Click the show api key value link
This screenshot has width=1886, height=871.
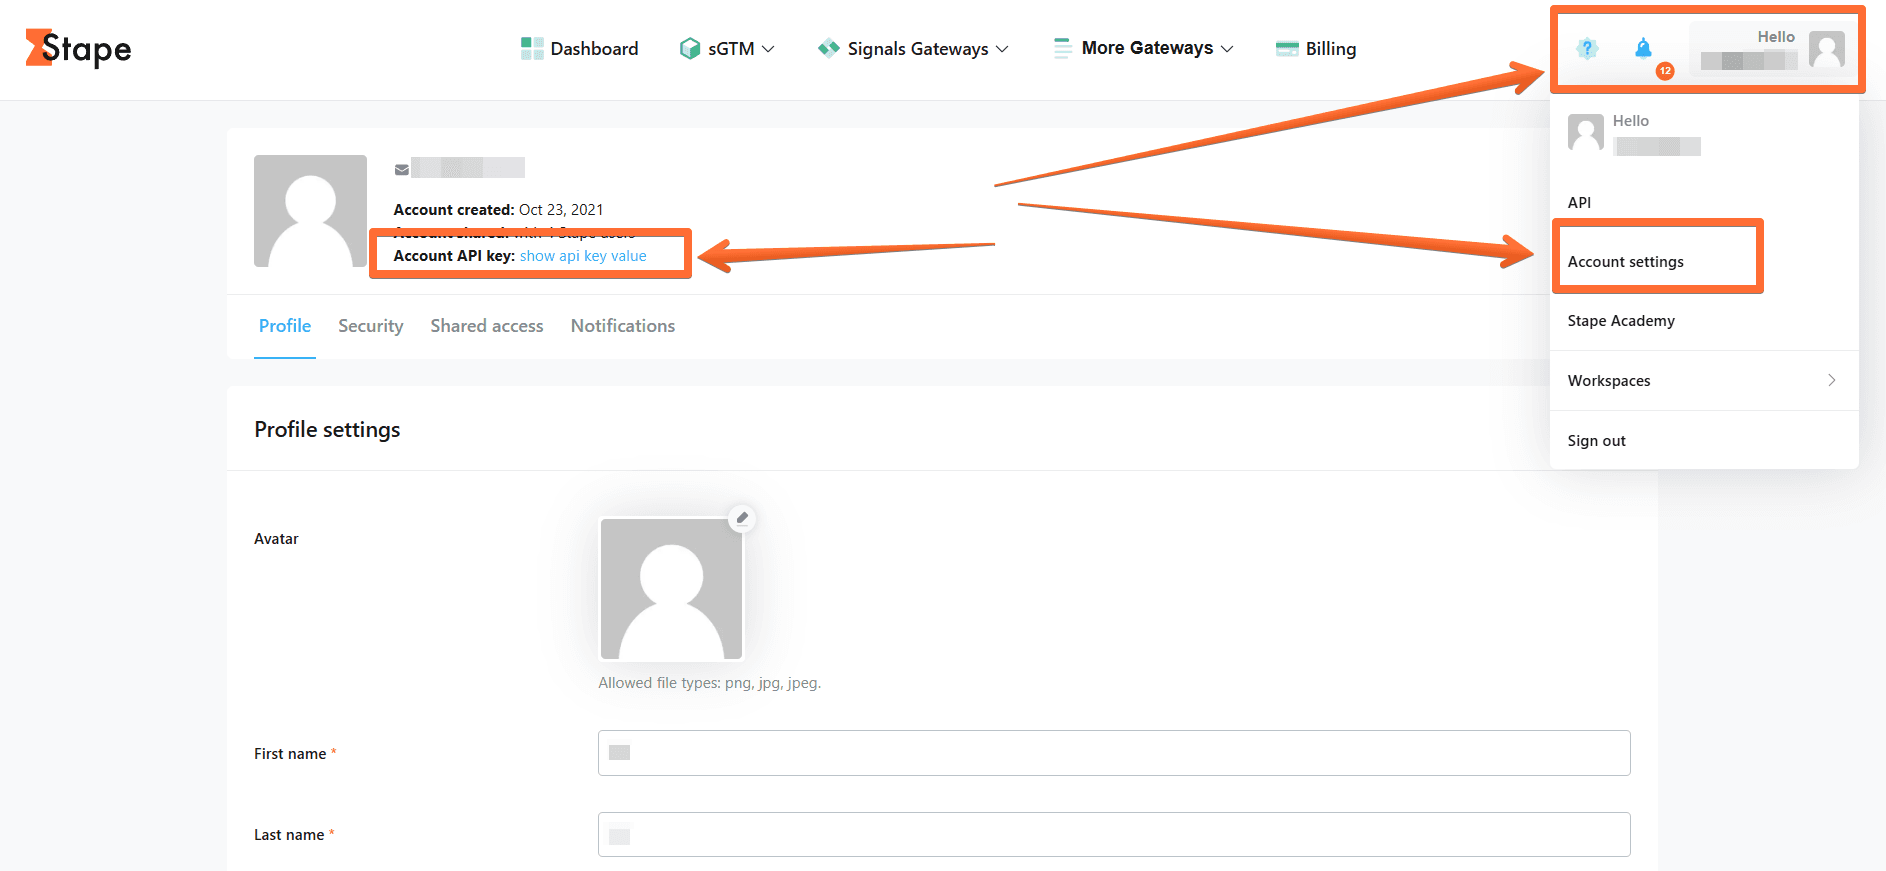583,256
